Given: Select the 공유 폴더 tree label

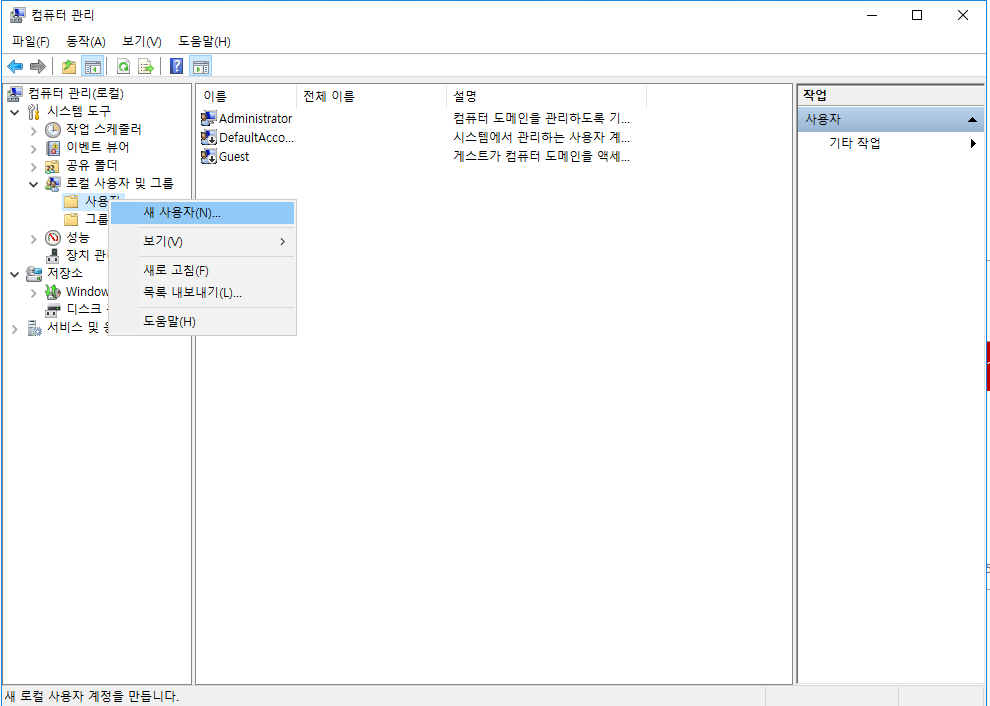Looking at the screenshot, I should (92, 165).
